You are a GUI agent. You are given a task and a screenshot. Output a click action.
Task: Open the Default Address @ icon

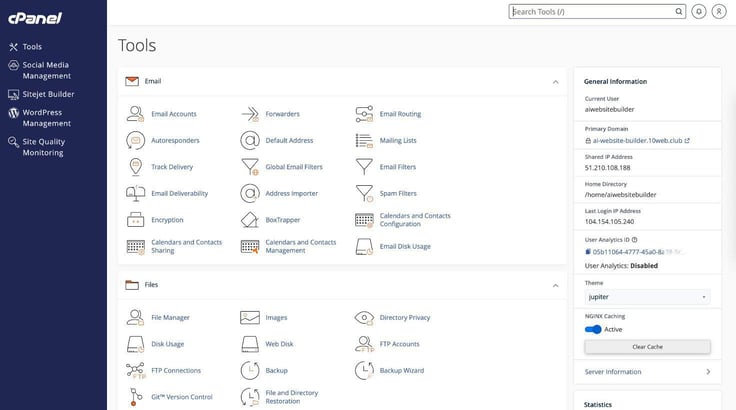coord(250,140)
